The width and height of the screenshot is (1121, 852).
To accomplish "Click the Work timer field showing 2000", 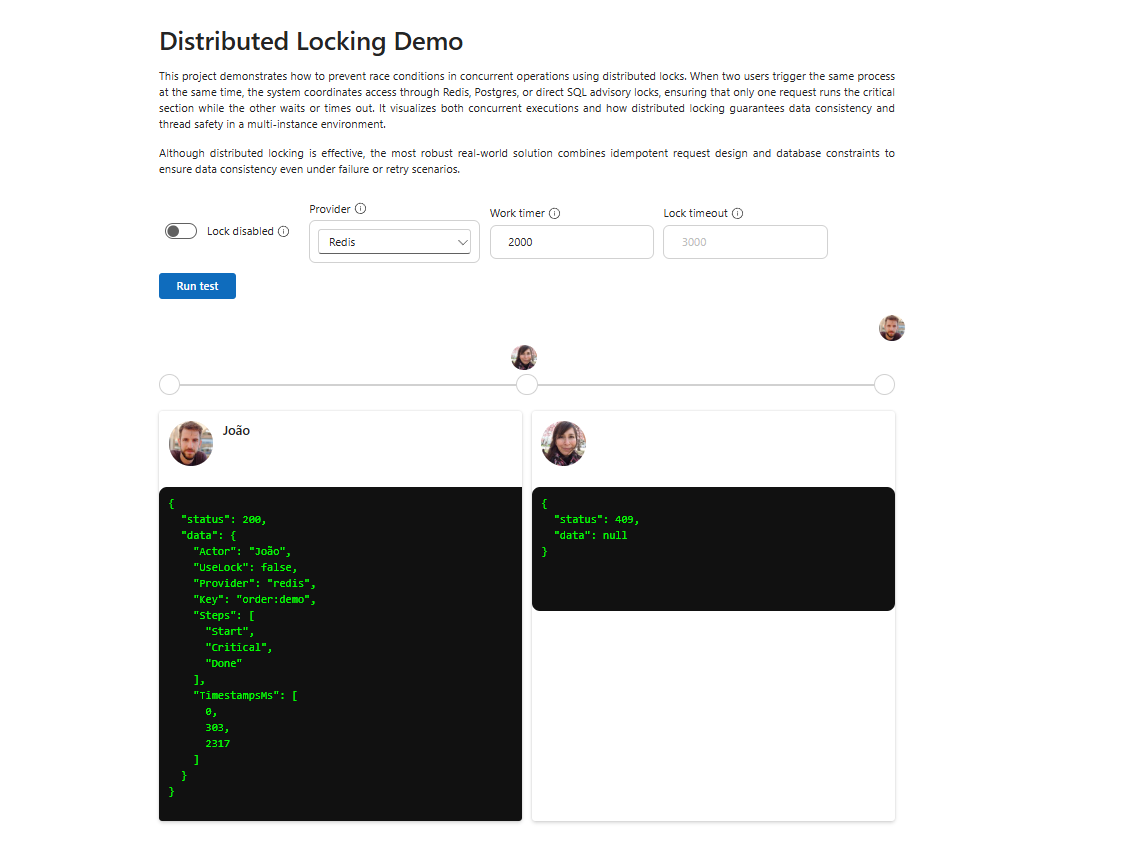I will [x=572, y=242].
